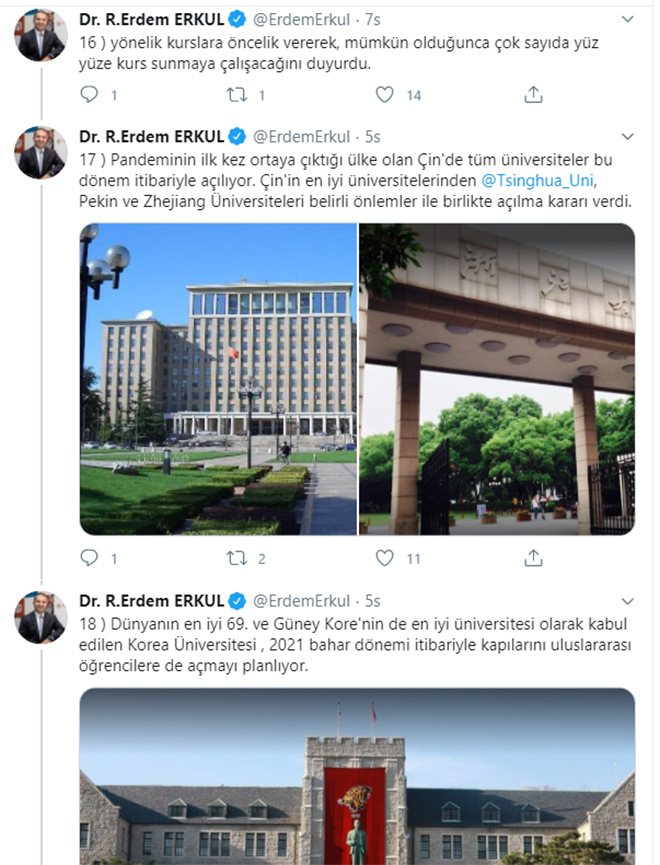Open Dr. R.Erdem ERKUL name on tweet 17

point(152,136)
